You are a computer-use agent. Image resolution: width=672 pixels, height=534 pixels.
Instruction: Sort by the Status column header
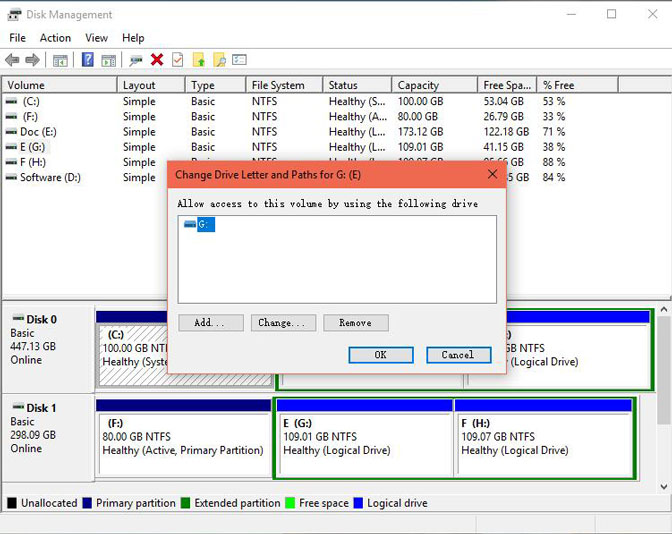[357, 85]
